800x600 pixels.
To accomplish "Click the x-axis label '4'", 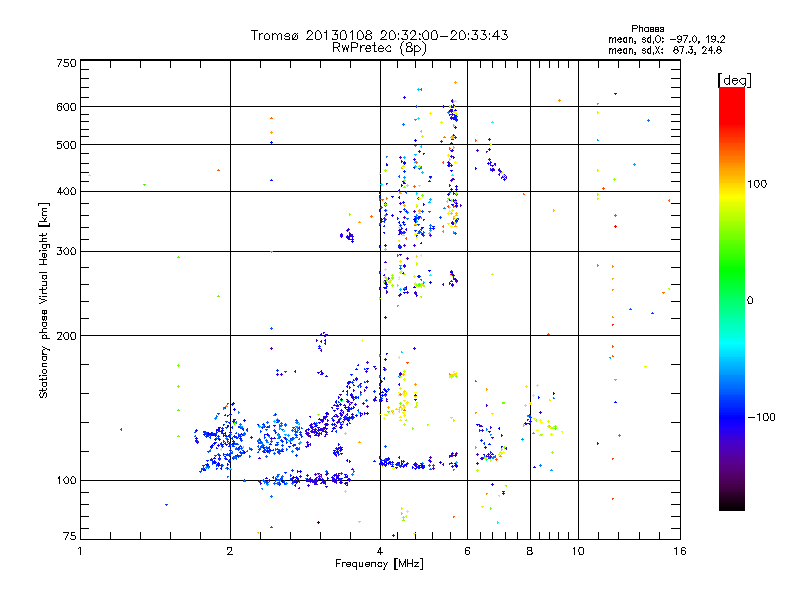I will point(380,551).
